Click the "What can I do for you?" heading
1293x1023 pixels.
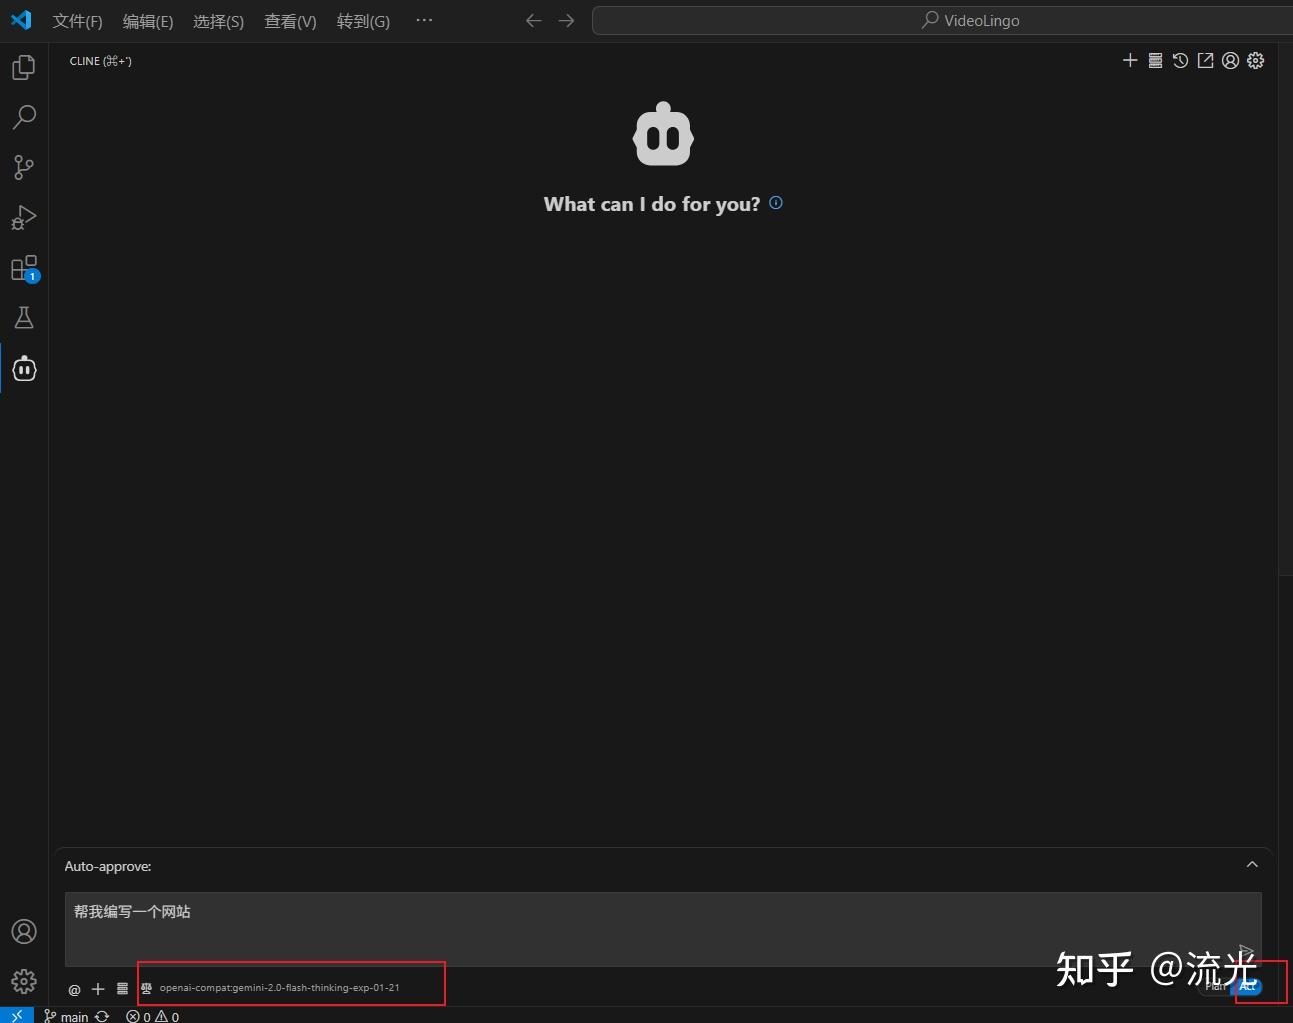pyautogui.click(x=652, y=204)
